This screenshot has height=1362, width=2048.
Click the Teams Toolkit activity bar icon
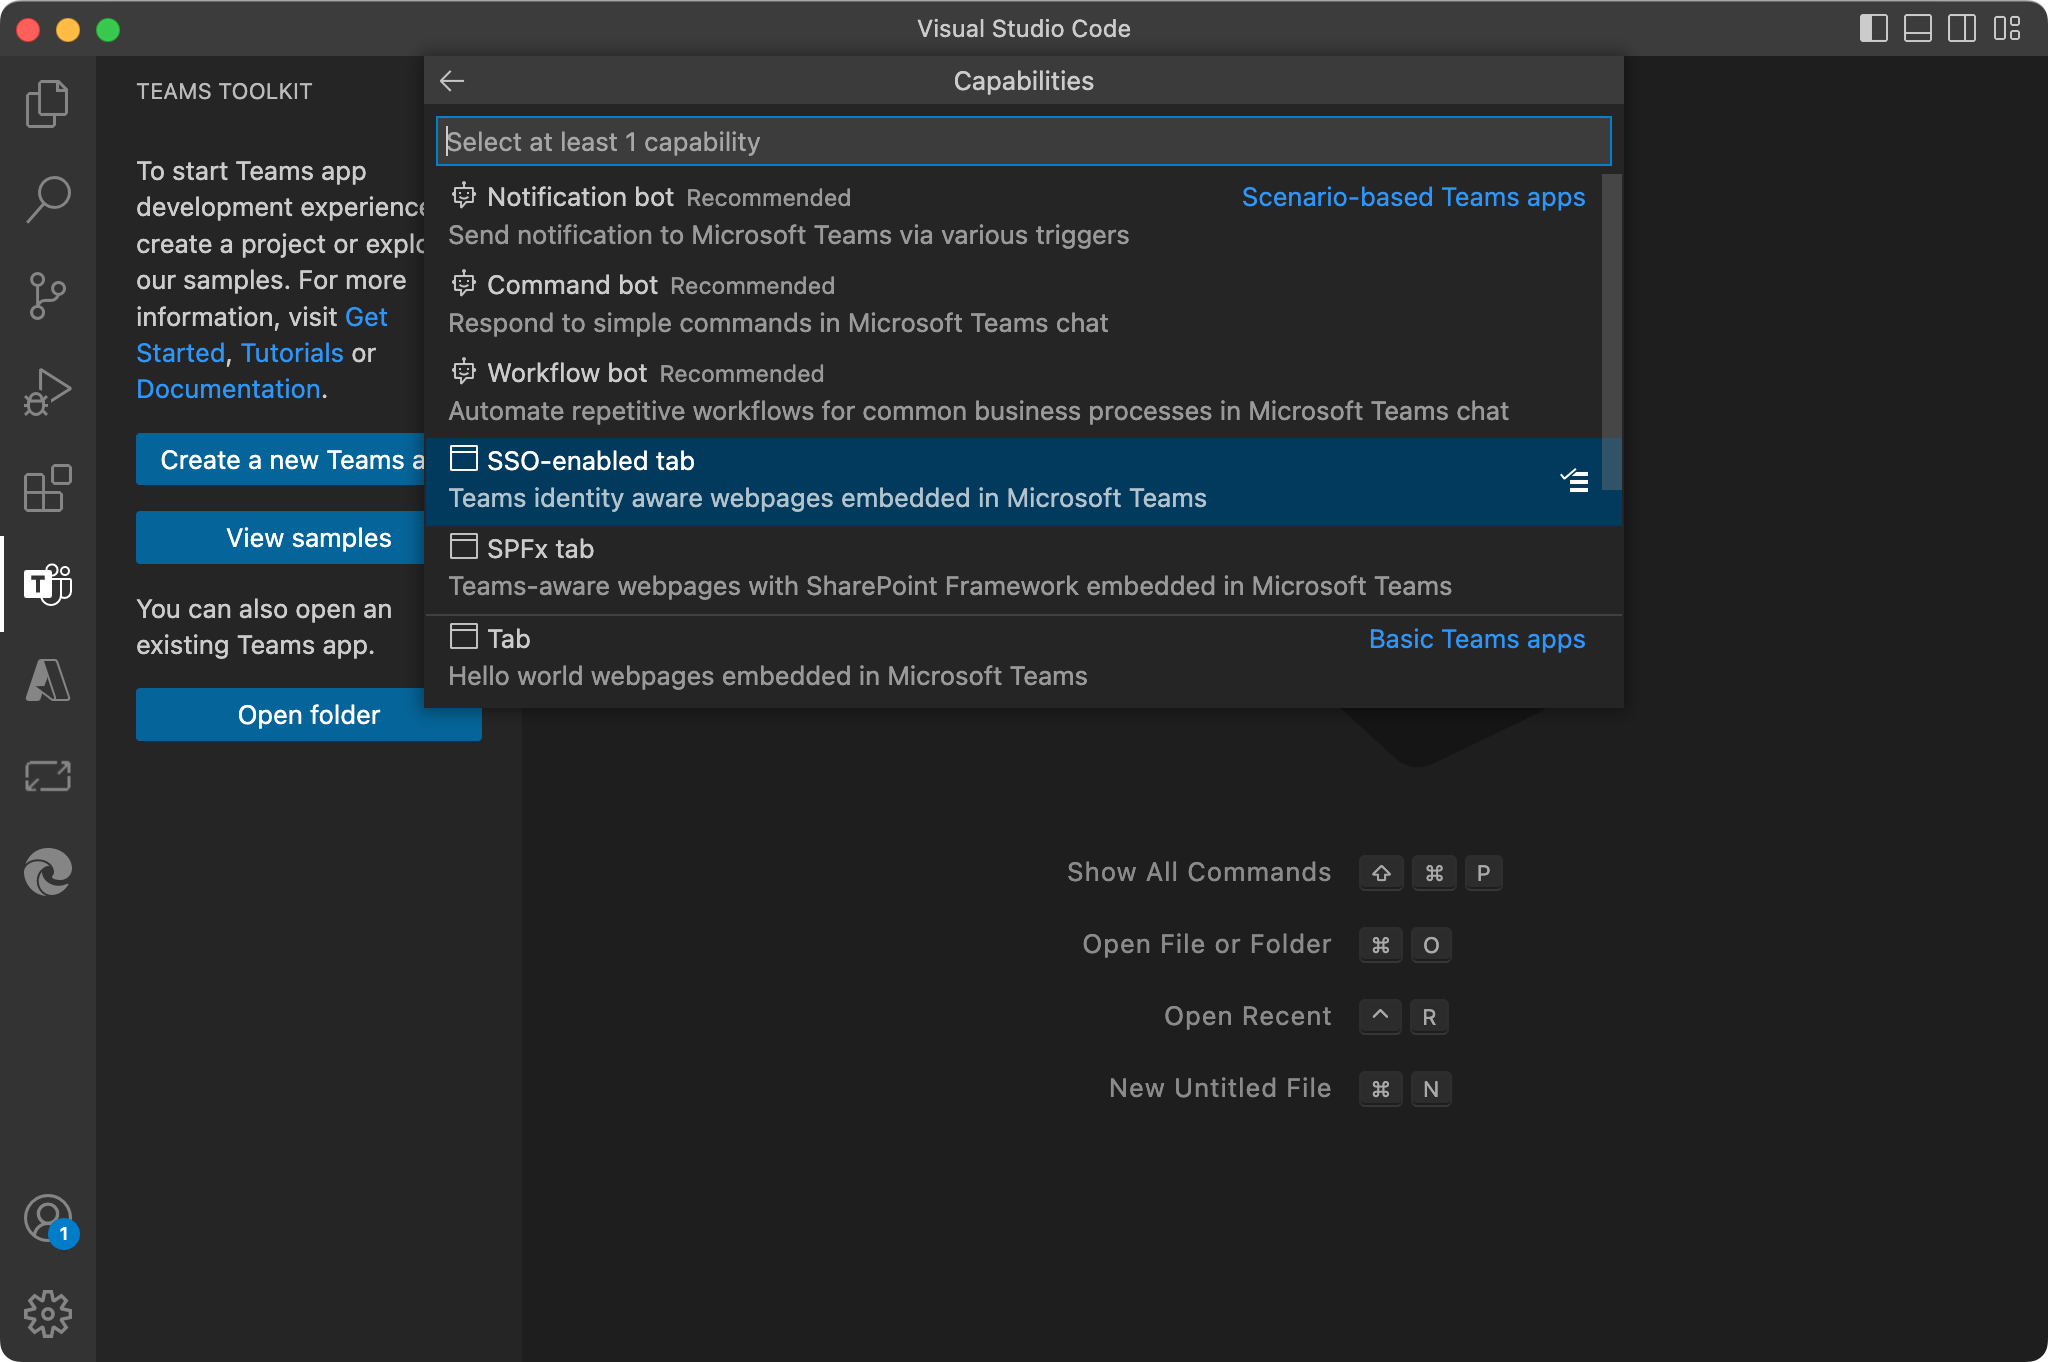(47, 584)
